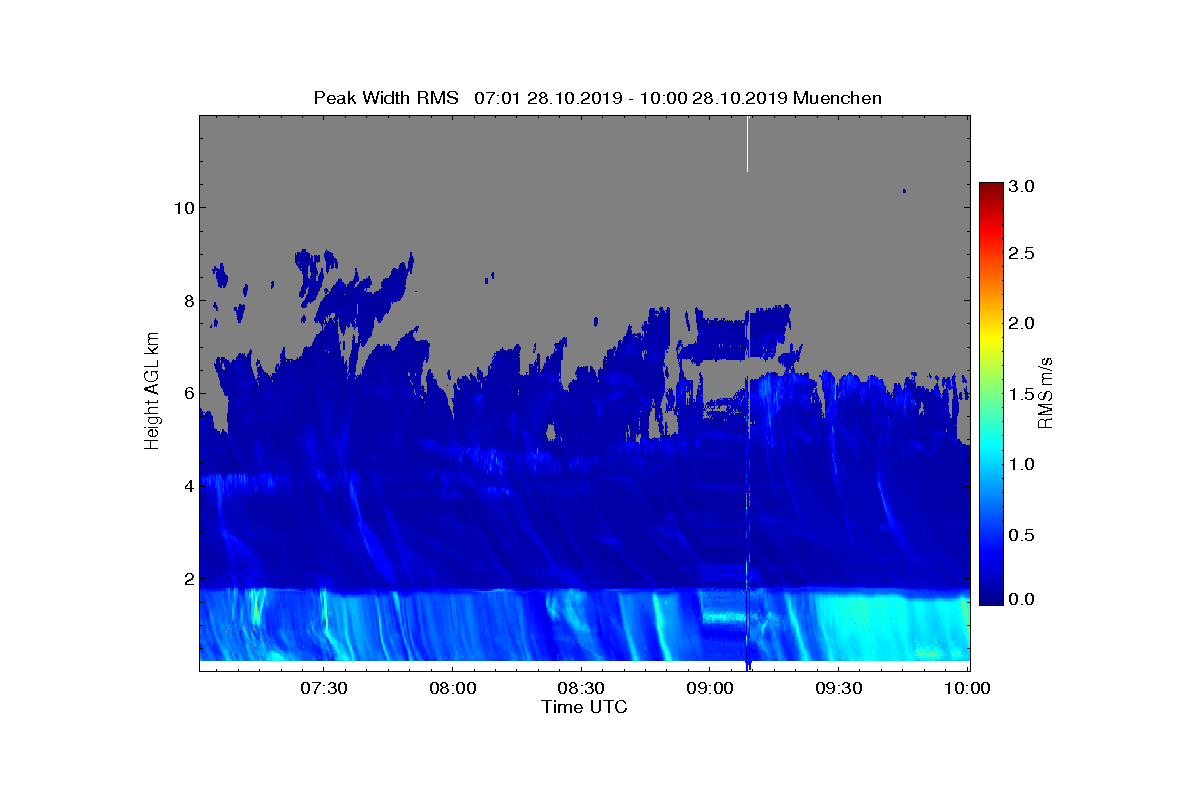This screenshot has width=1200, height=800.
Task: Click the dark red top of the colorbar
Action: (x=991, y=188)
